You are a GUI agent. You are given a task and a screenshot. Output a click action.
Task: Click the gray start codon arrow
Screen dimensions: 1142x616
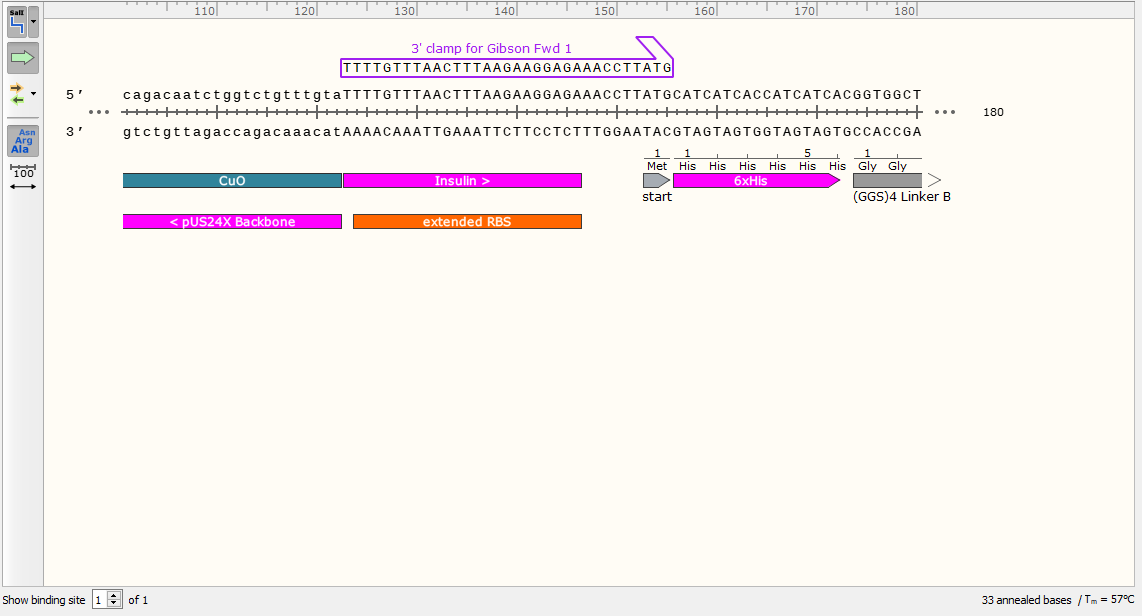click(x=655, y=181)
